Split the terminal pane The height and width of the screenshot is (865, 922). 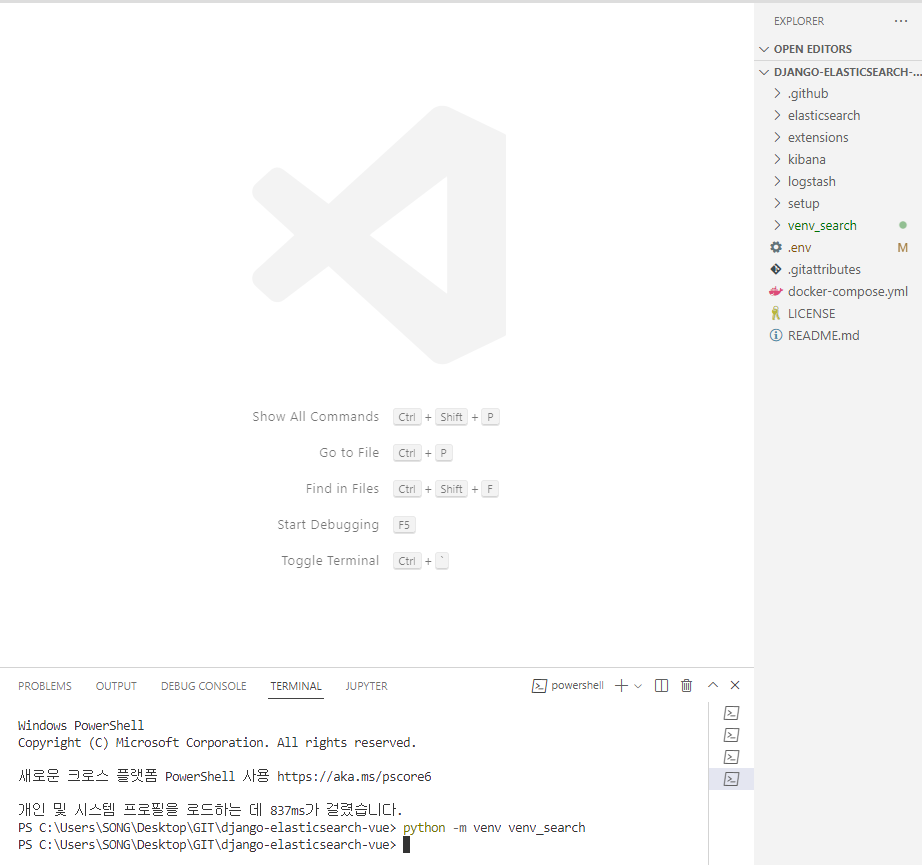click(x=662, y=686)
